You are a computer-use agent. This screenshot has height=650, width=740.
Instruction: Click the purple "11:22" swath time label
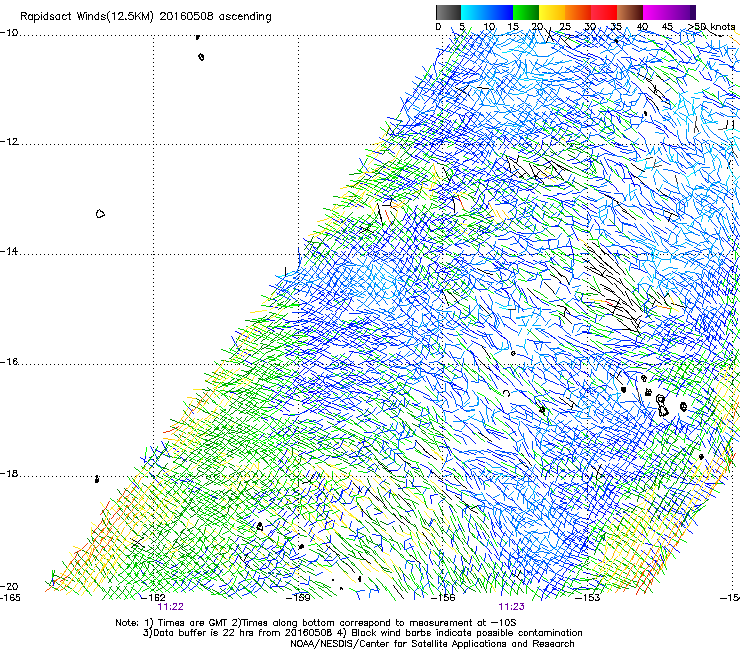[x=170, y=607]
